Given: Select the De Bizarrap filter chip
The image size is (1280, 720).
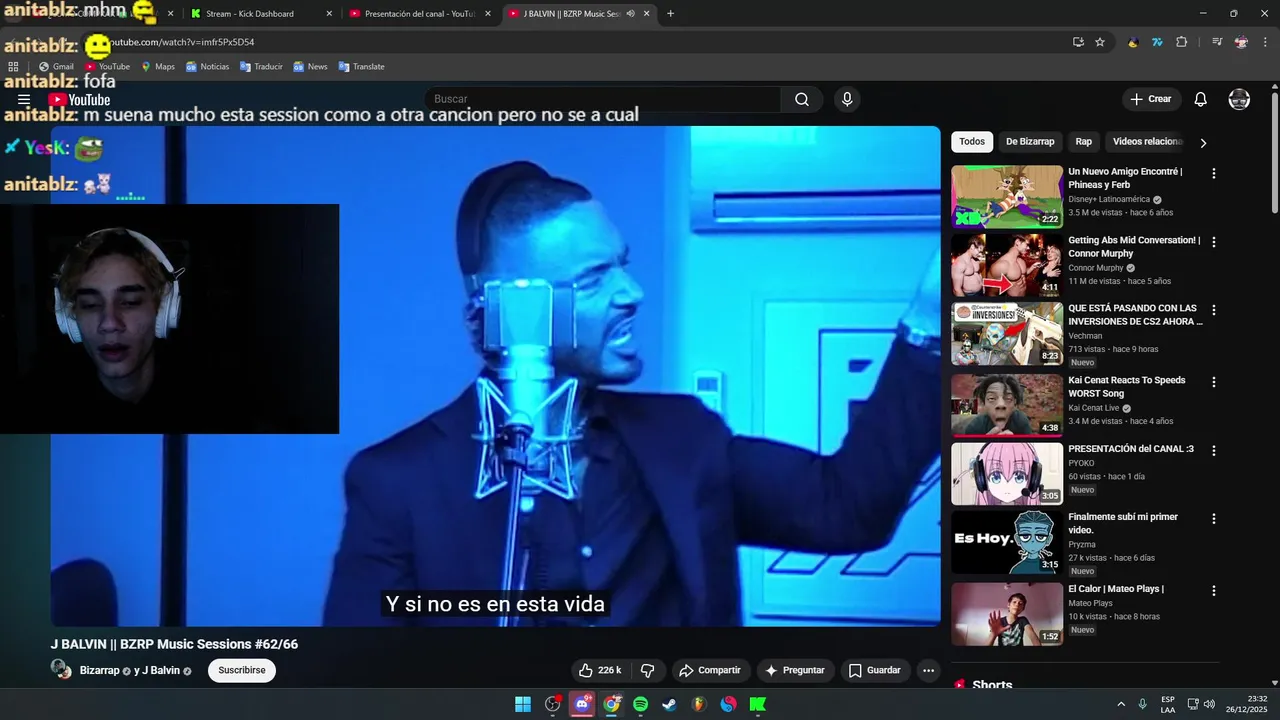Looking at the screenshot, I should pyautogui.click(x=1030, y=142).
